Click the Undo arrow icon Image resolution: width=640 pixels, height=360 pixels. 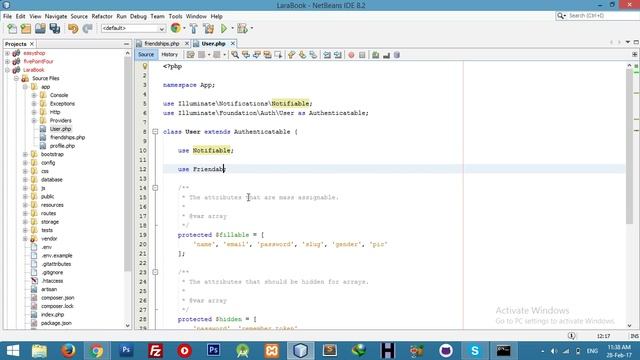click(x=73, y=29)
